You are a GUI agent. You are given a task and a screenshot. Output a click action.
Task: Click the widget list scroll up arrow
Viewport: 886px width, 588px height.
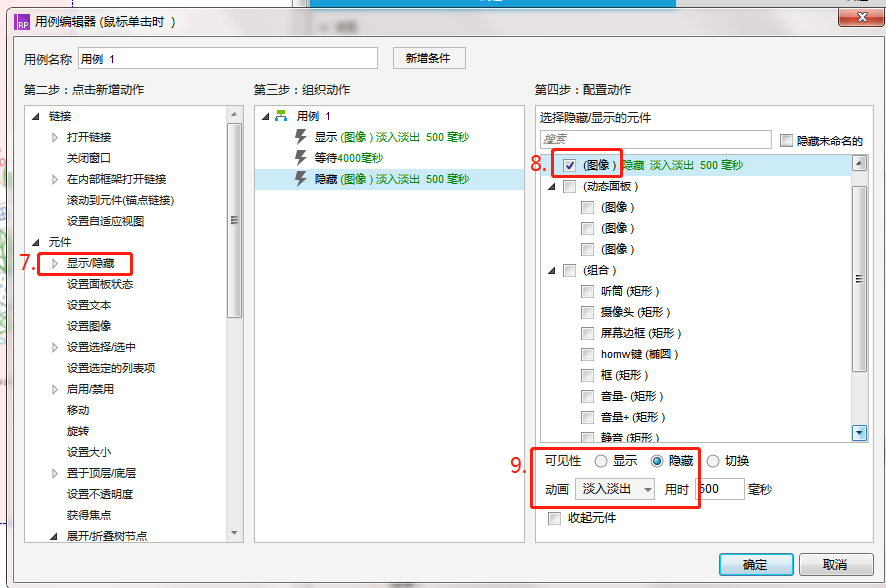(x=859, y=164)
